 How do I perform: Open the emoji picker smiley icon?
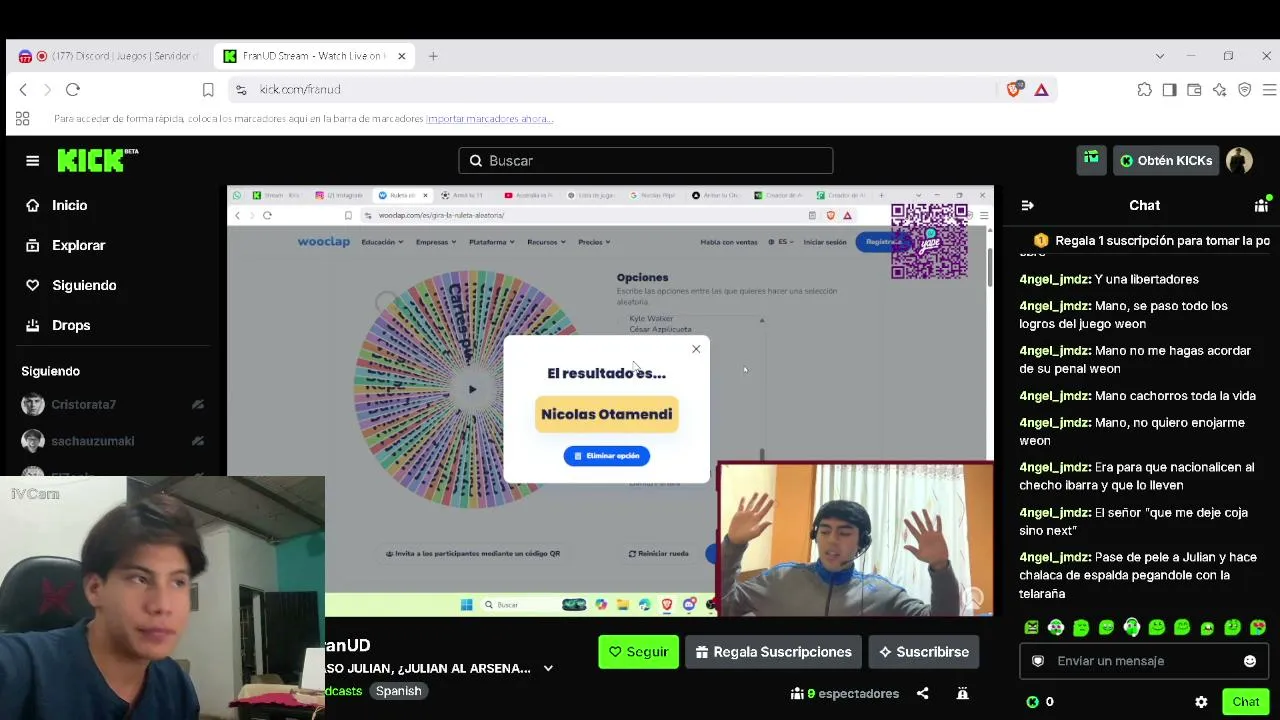click(1250, 661)
